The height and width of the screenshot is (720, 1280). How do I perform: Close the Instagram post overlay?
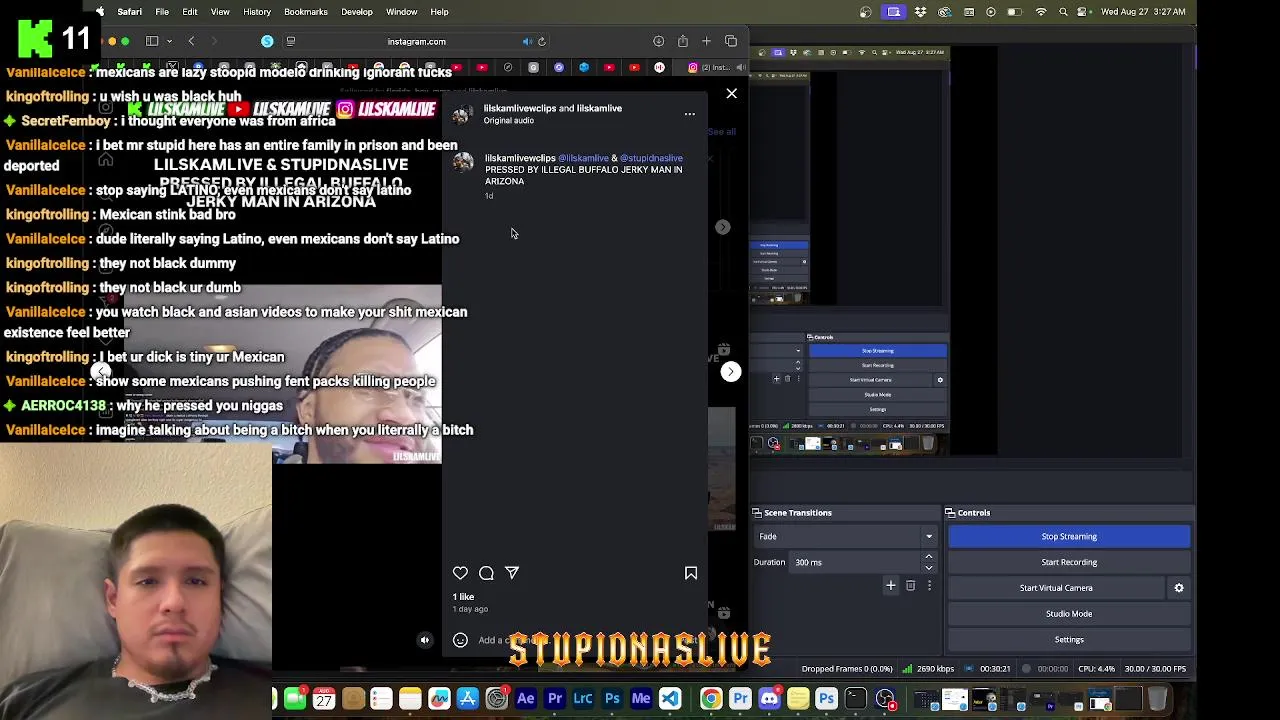(731, 93)
